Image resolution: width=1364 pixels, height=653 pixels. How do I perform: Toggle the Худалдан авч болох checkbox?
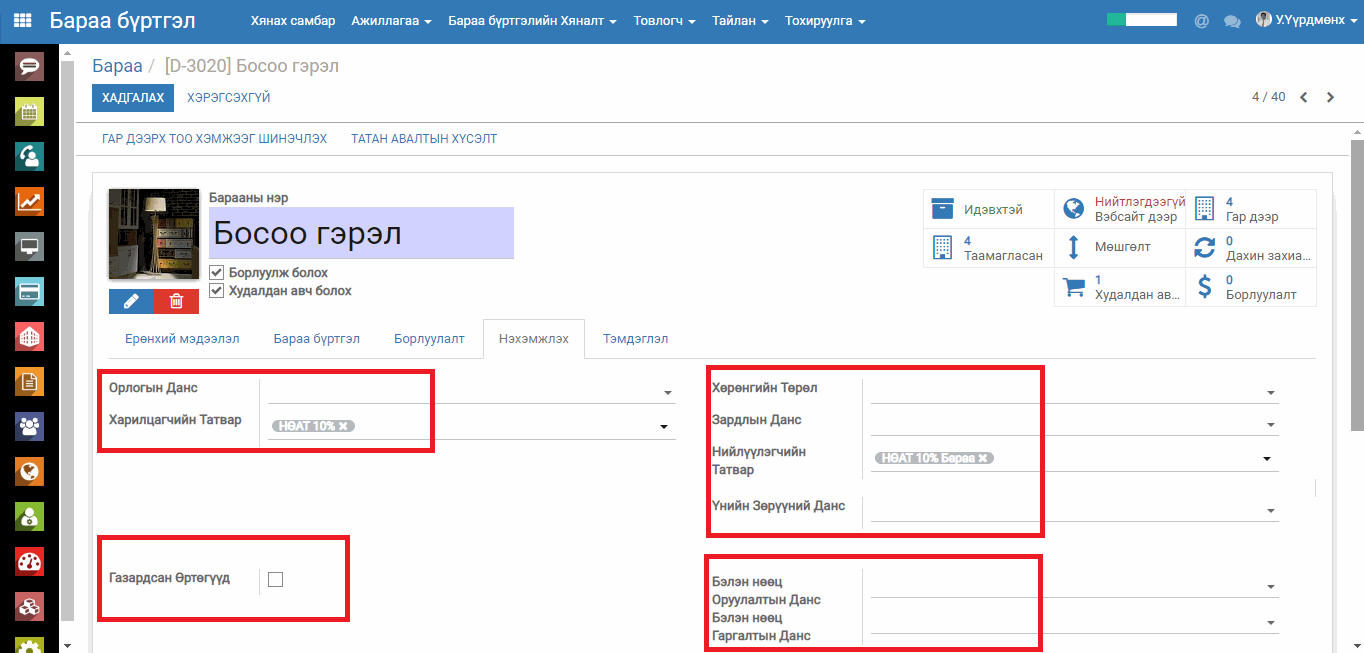[216, 291]
